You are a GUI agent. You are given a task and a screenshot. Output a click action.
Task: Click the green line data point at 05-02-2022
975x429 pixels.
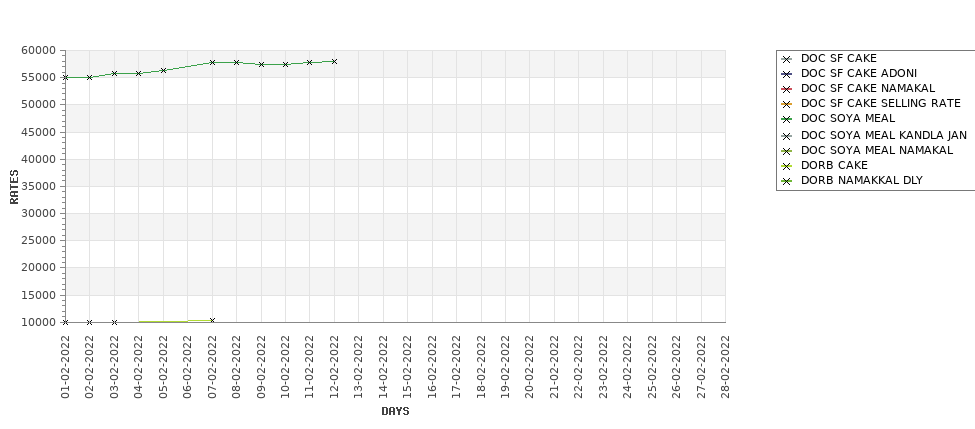pos(164,71)
